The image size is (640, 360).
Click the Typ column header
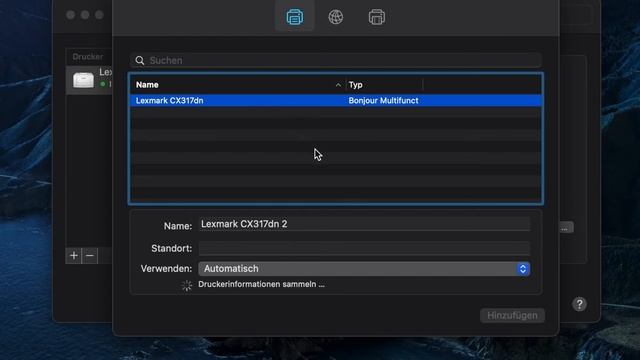tap(356, 85)
